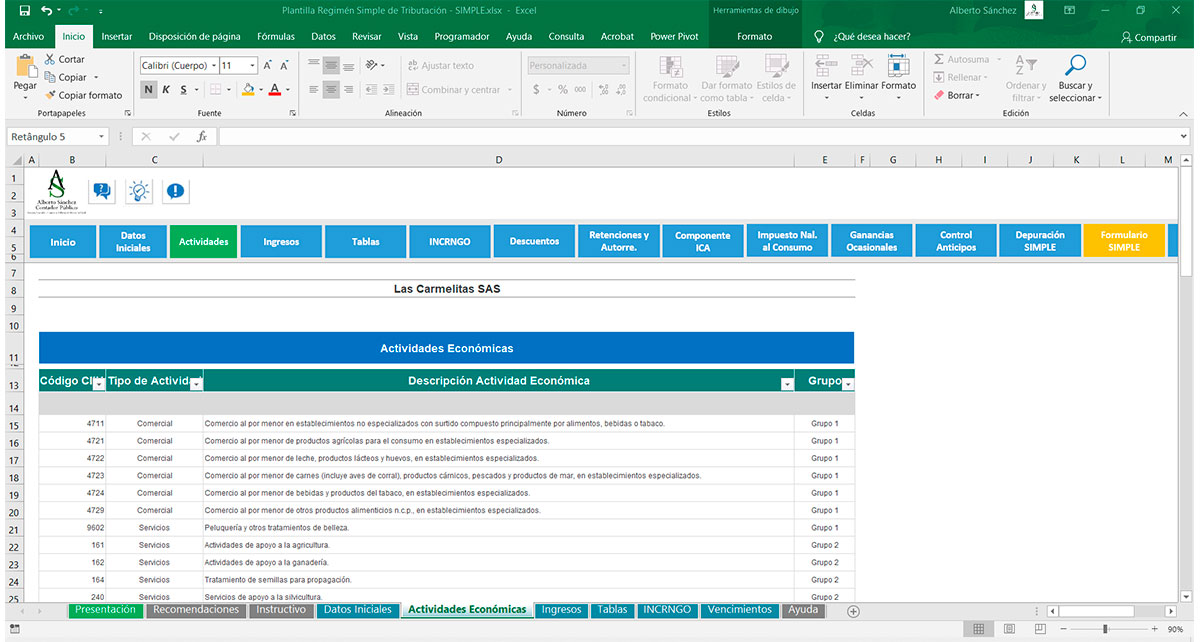Switch to the Fórmulas ribbon tab
The width and height of the screenshot is (1200, 642).
tap(276, 36)
